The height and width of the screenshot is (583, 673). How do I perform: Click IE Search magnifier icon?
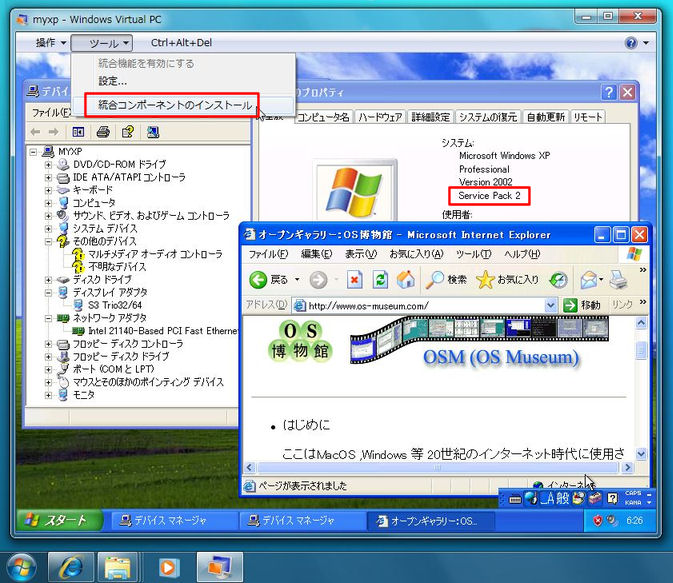click(434, 280)
